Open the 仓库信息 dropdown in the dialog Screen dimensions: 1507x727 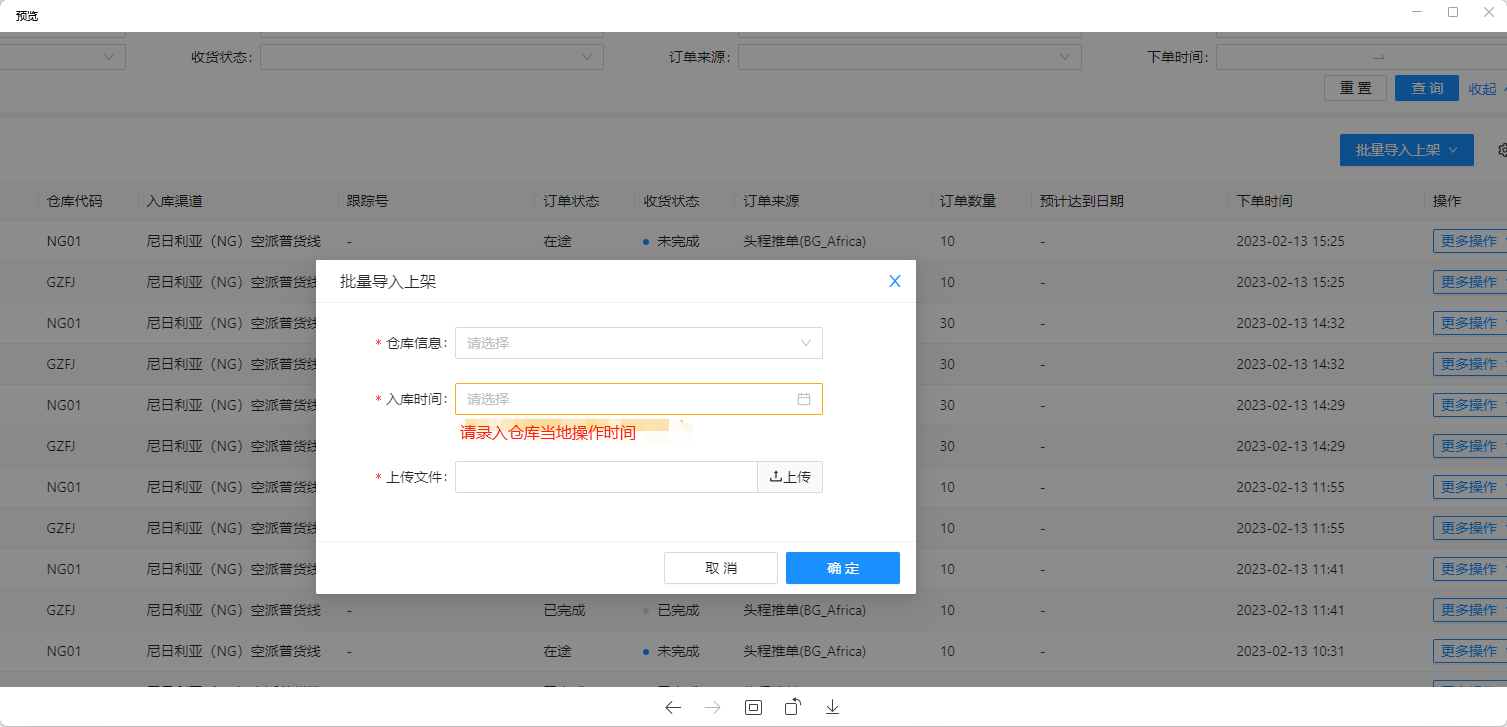(639, 343)
